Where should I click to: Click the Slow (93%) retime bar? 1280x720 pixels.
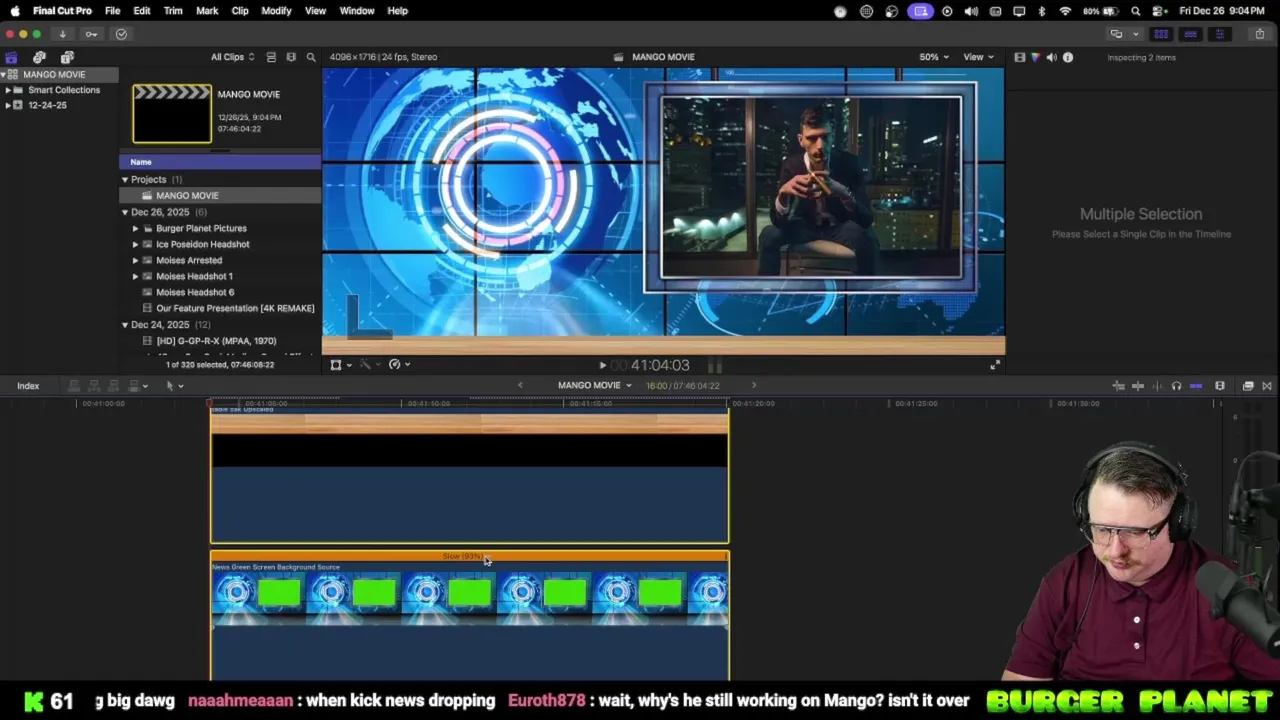469,556
